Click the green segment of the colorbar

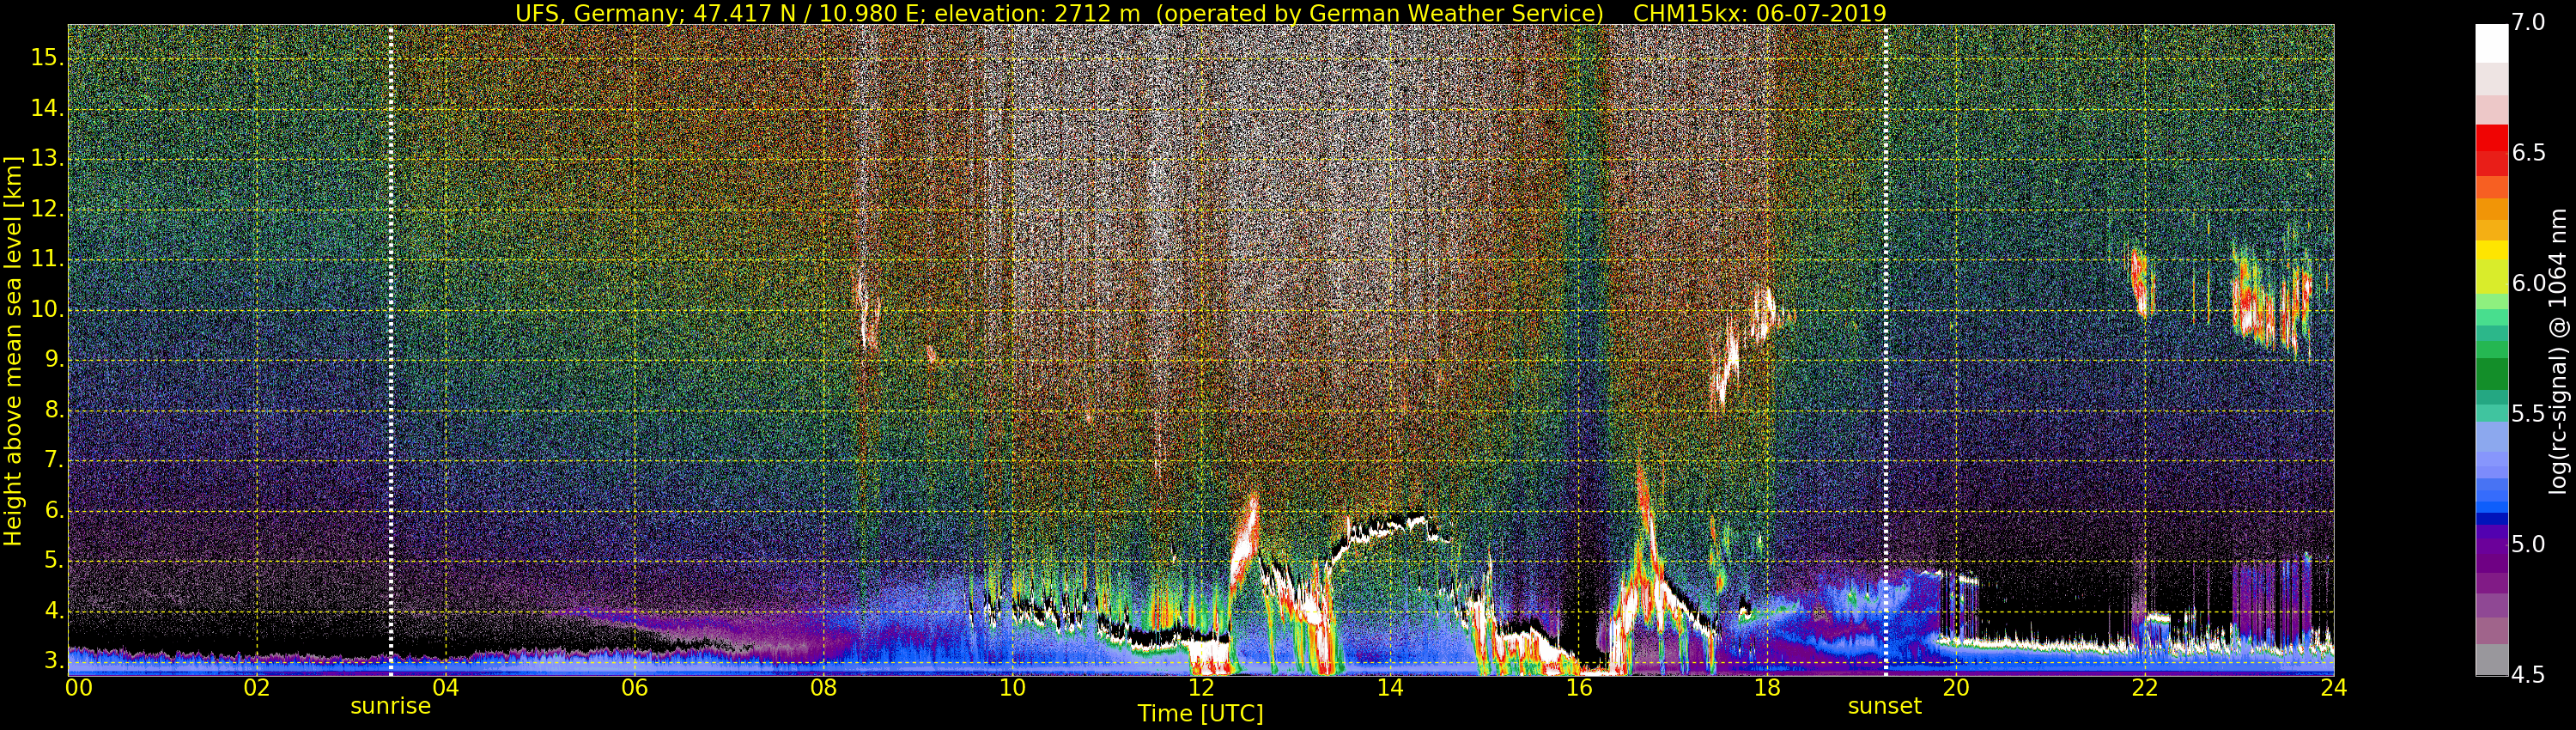coord(2491,372)
